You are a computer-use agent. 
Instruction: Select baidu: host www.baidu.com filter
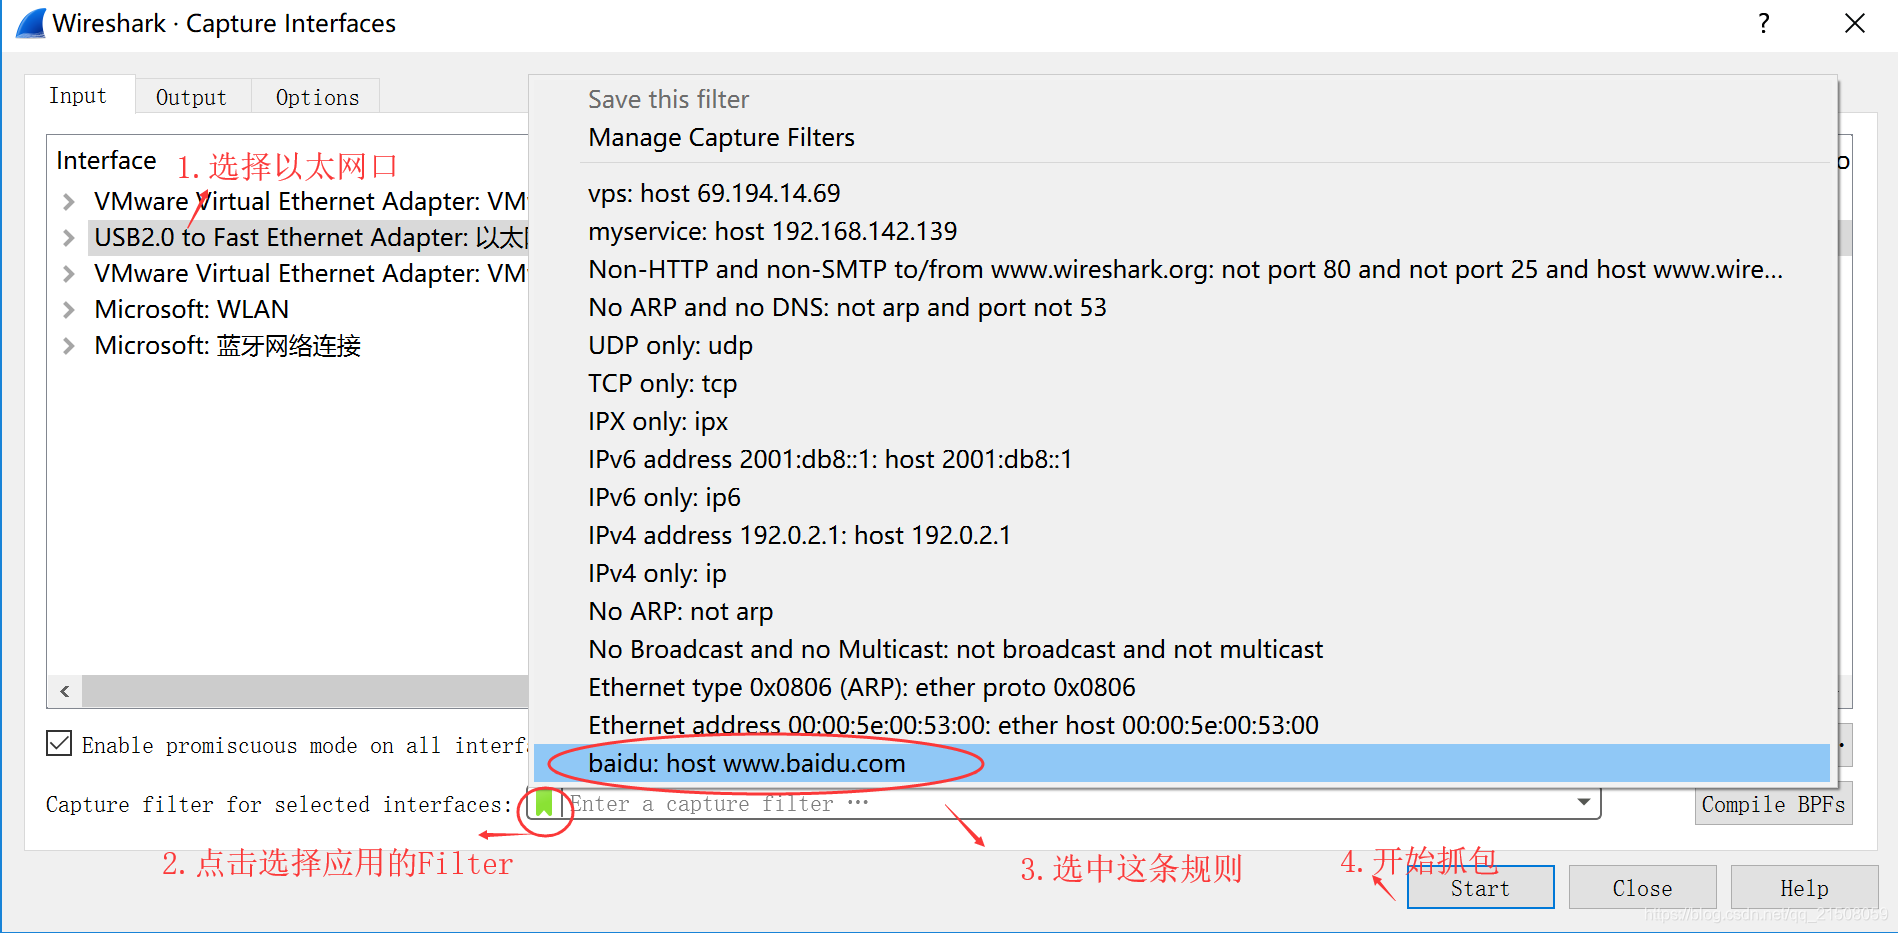pyautogui.click(x=1183, y=763)
